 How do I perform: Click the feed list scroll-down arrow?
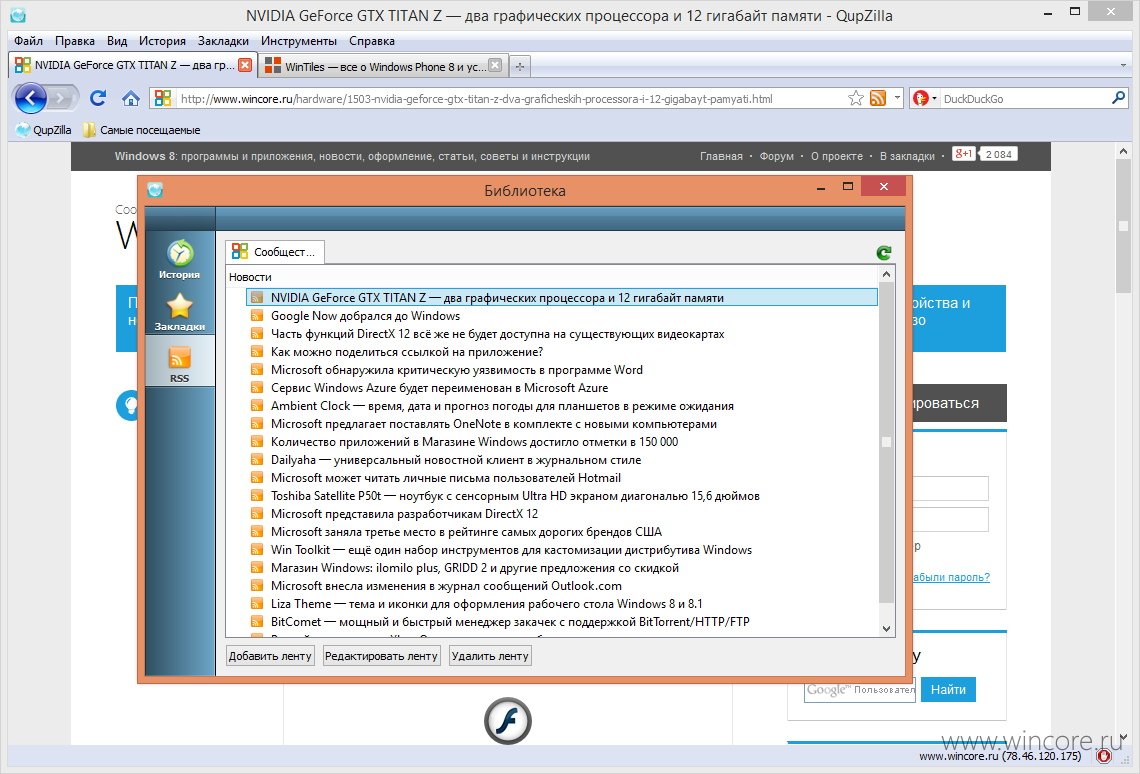click(x=886, y=629)
